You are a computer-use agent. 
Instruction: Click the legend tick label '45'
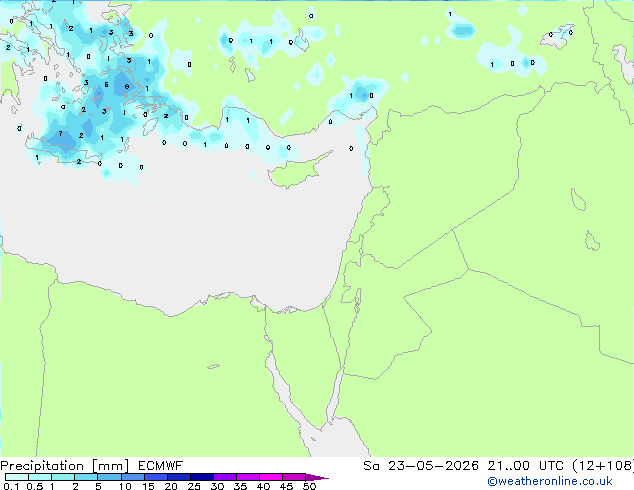tap(286, 486)
